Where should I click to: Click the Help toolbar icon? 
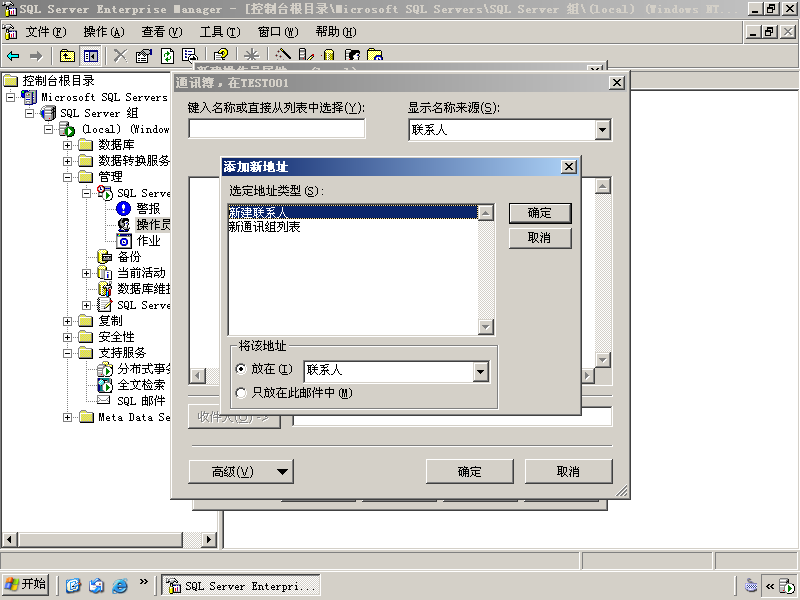(x=221, y=55)
